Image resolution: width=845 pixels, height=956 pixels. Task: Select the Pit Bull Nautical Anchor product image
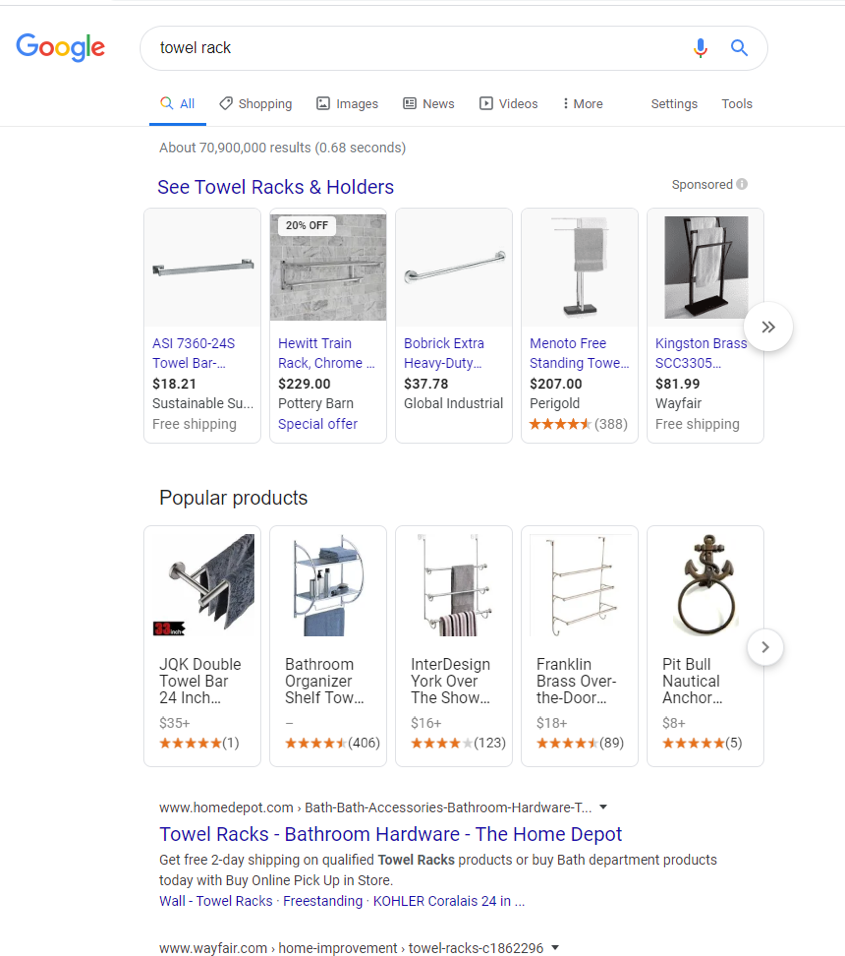705,585
